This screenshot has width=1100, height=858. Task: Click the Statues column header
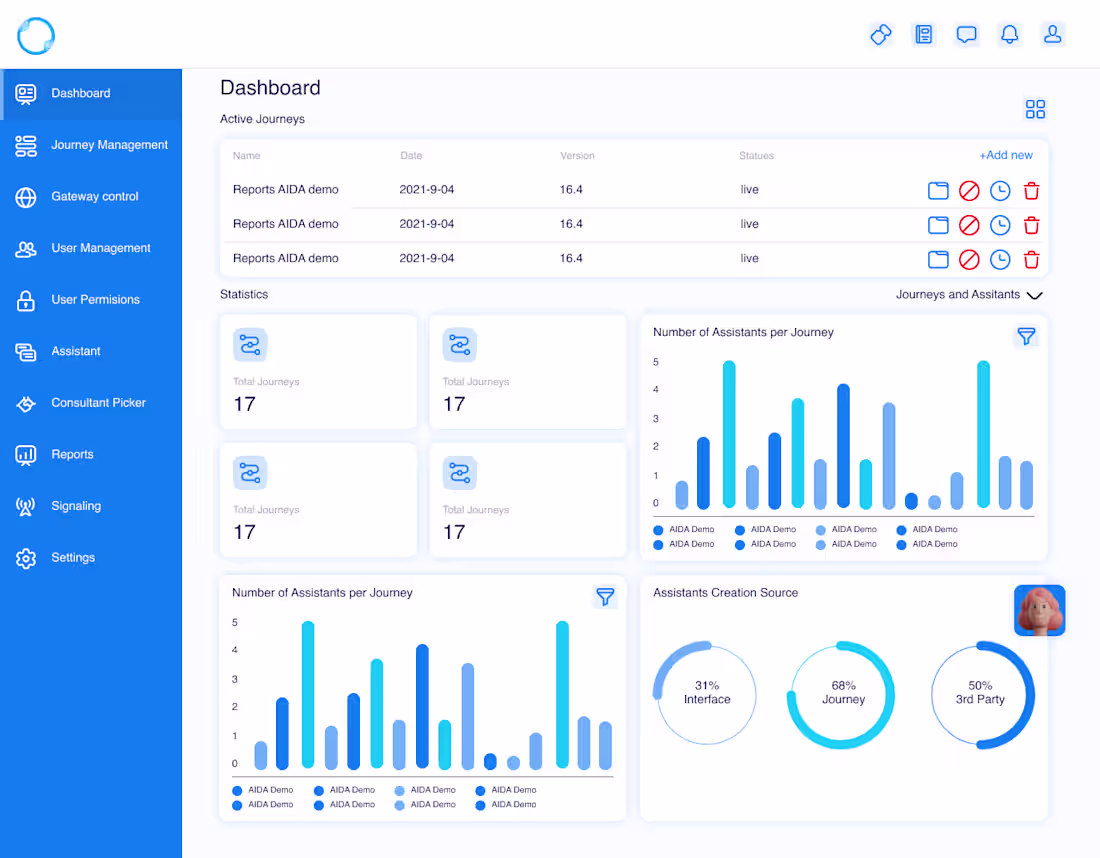(756, 156)
